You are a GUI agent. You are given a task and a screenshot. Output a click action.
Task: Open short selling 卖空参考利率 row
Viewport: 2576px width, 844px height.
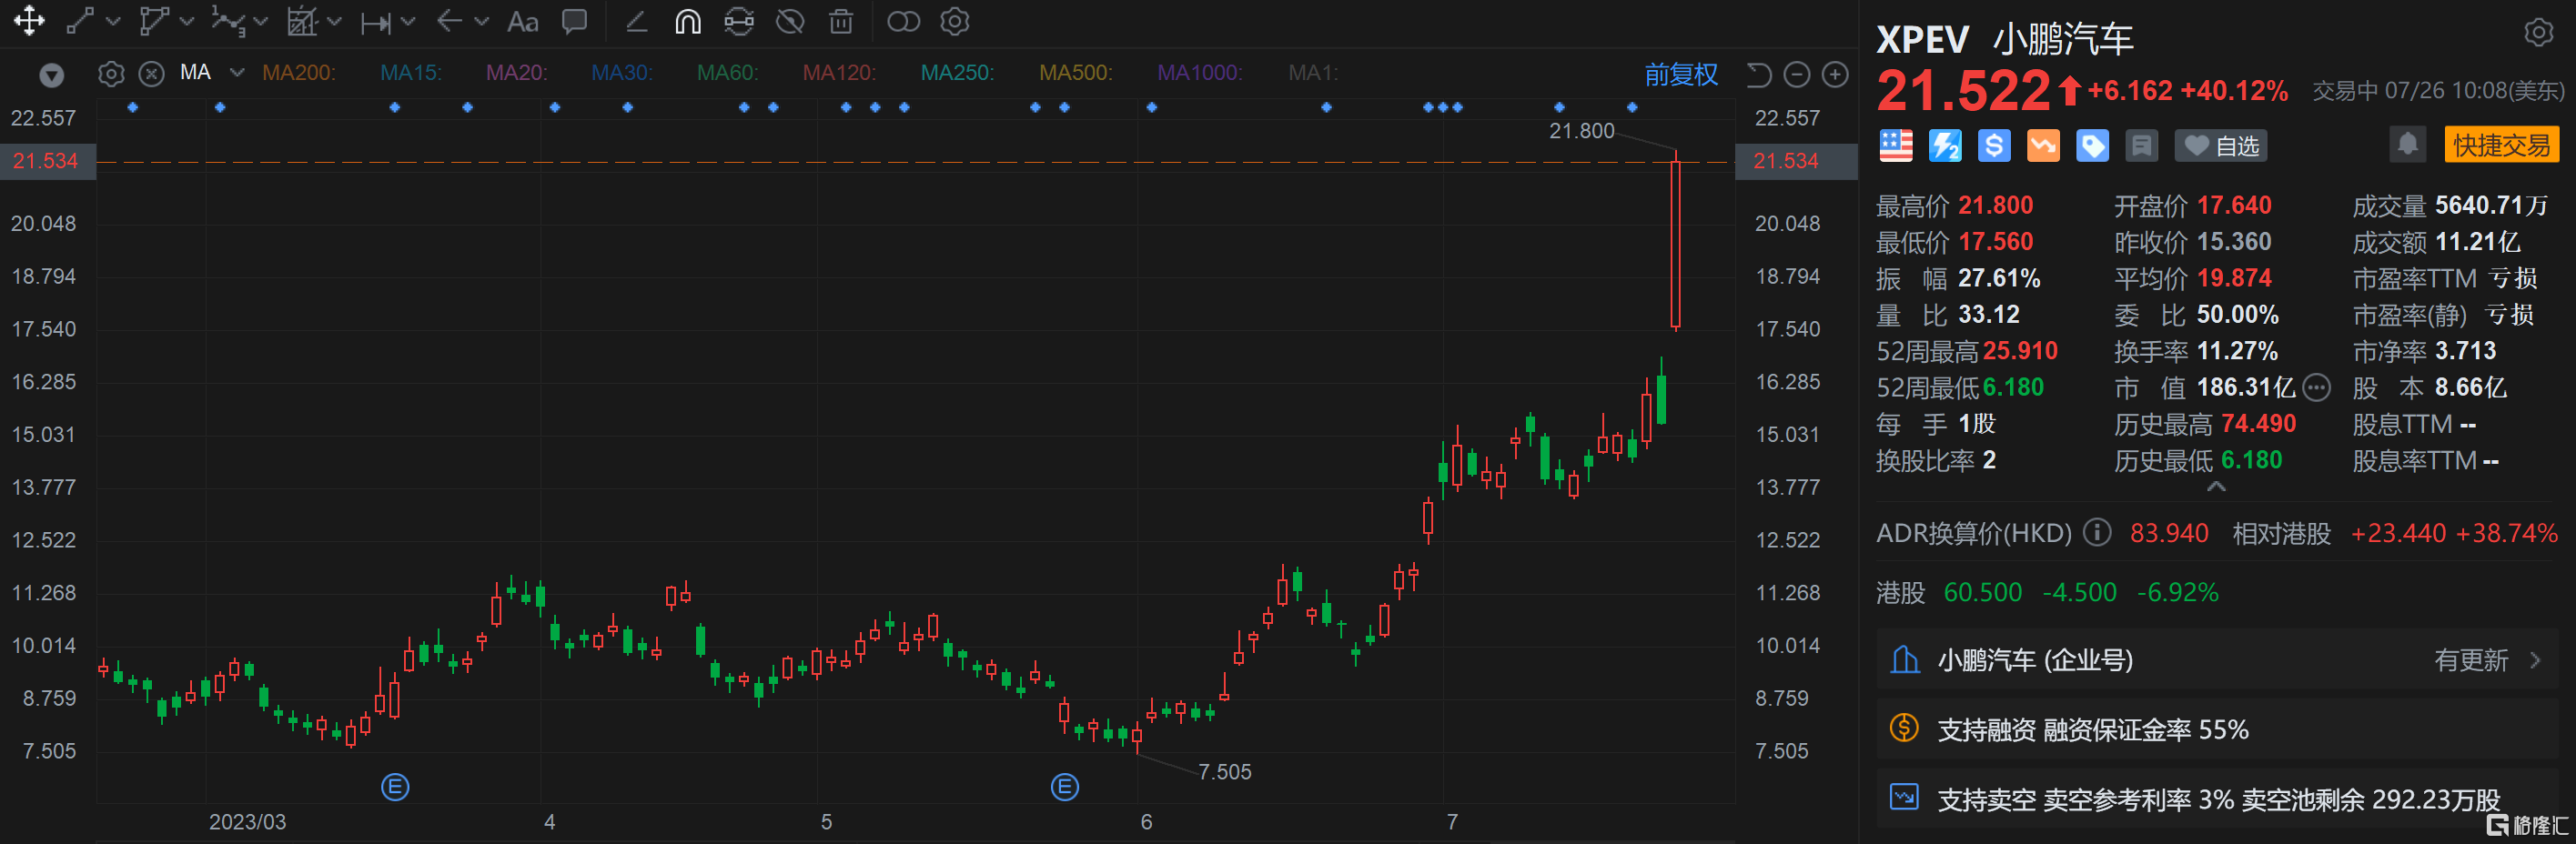click(x=2216, y=799)
